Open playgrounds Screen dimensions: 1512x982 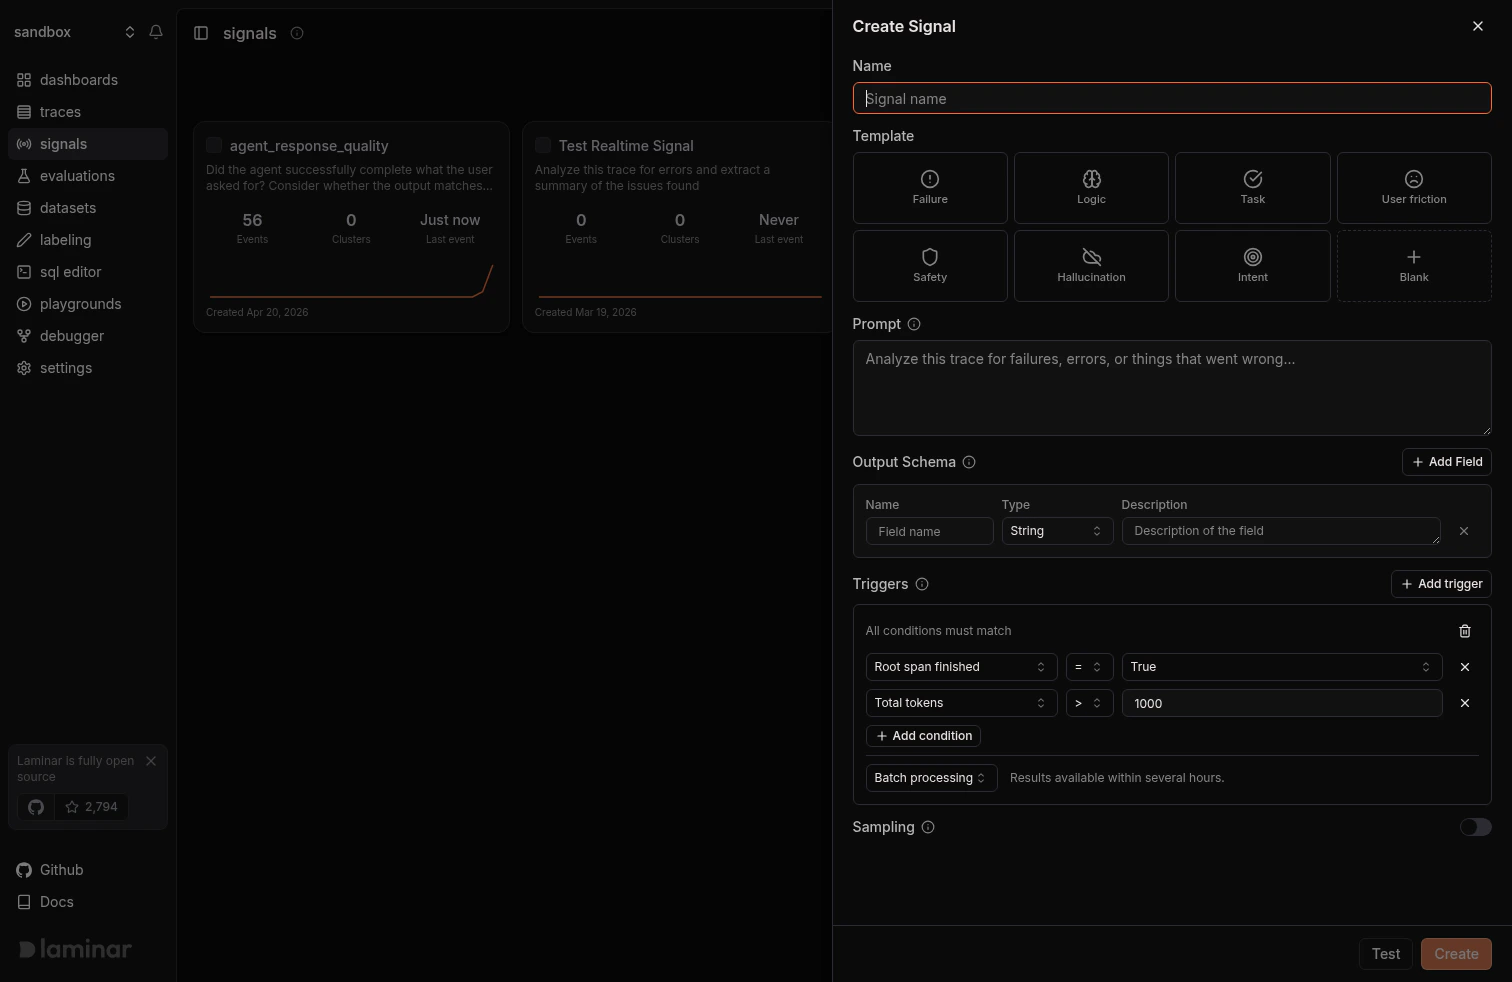click(x=88, y=304)
